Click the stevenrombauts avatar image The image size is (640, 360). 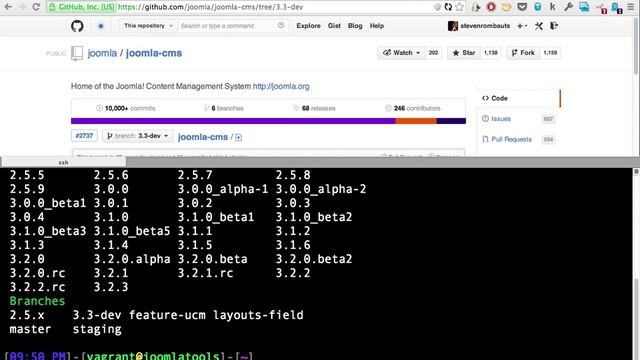tap(453, 26)
